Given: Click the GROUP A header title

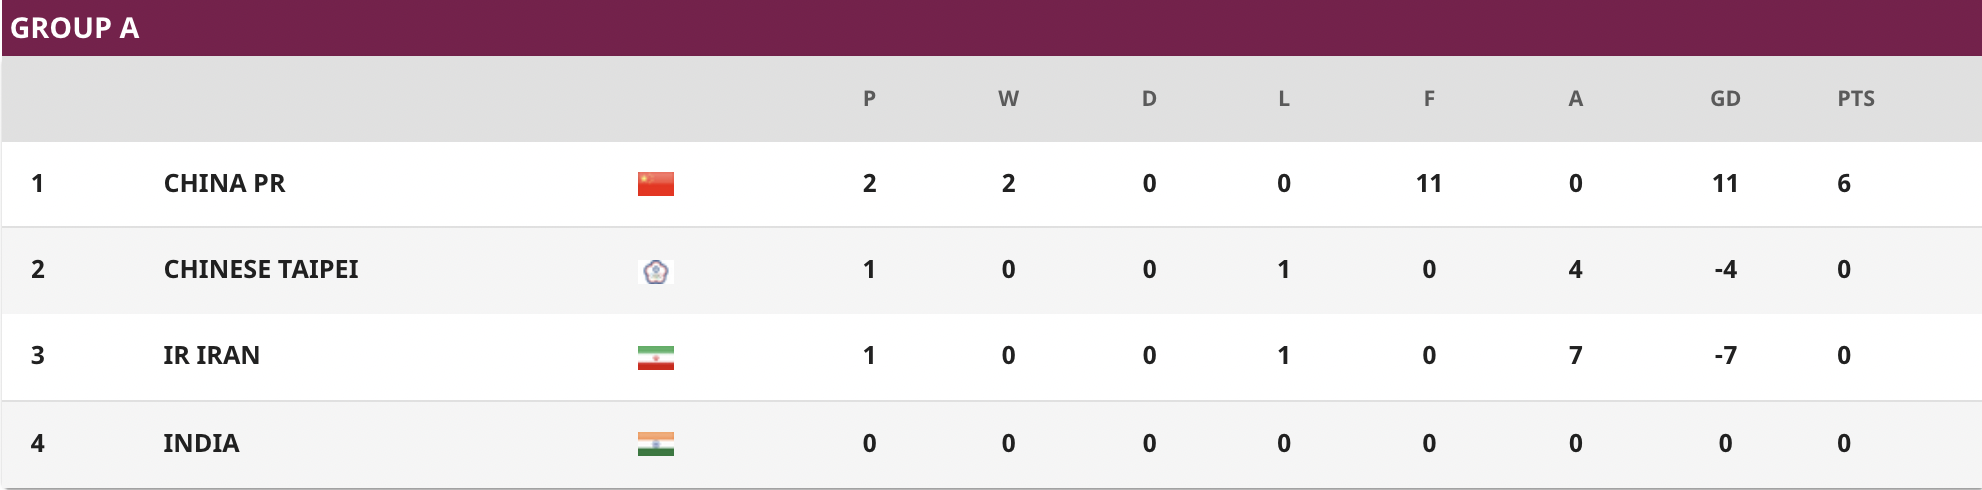Looking at the screenshot, I should point(75,28).
